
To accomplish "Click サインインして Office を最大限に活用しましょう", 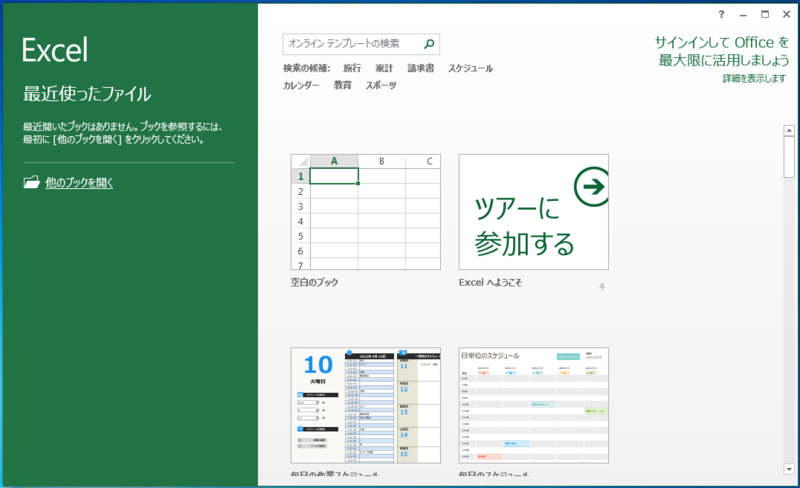I will (721, 51).
